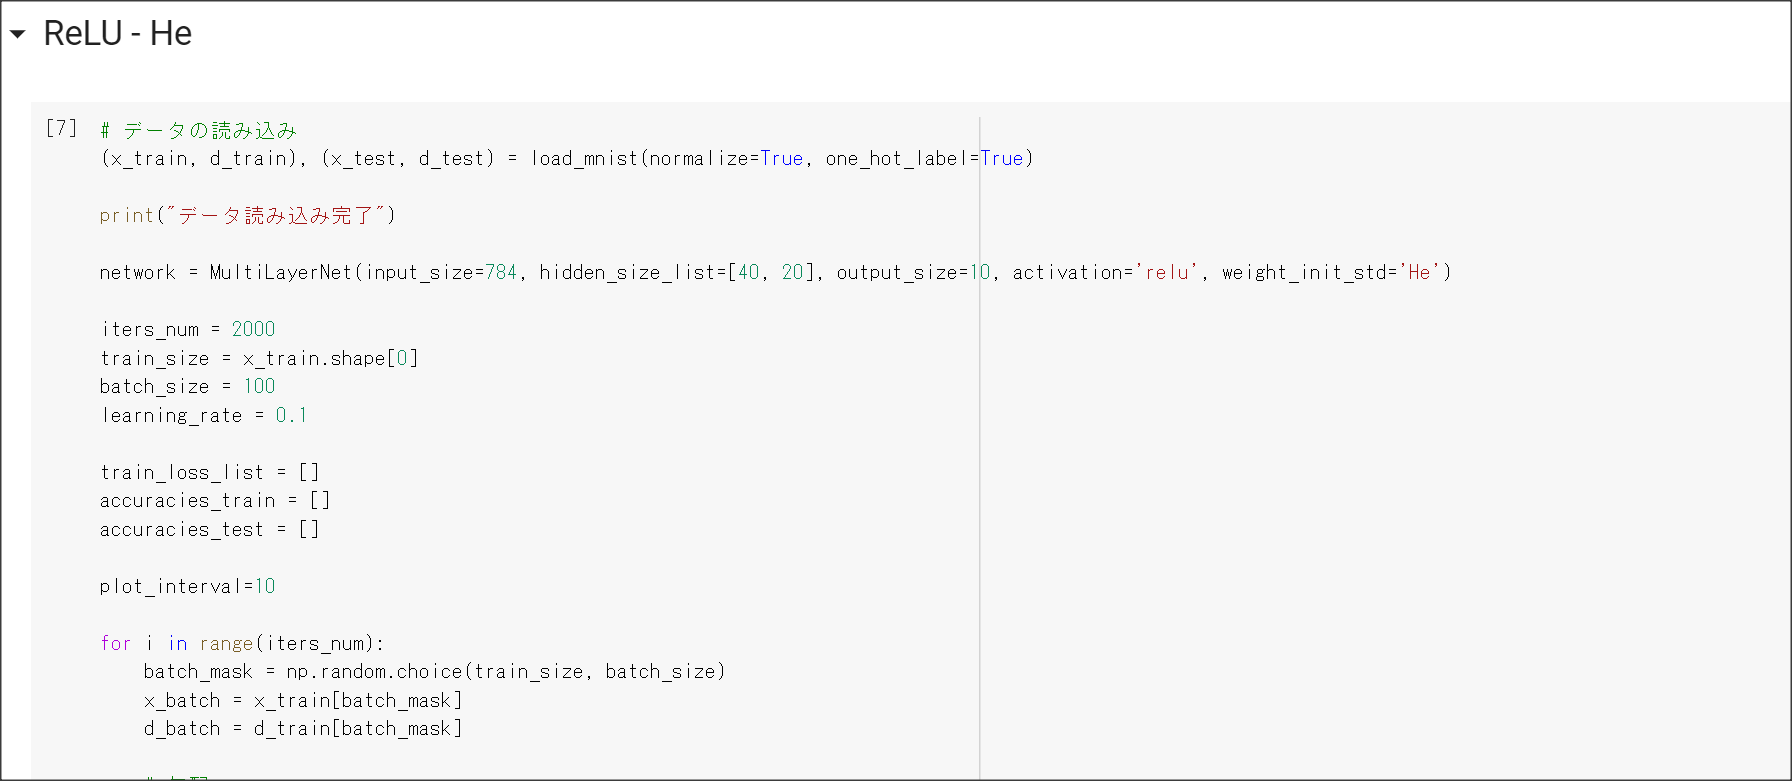Click the iters_num = 2000 line
Image resolution: width=1792 pixels, height=781 pixels.
(x=187, y=329)
